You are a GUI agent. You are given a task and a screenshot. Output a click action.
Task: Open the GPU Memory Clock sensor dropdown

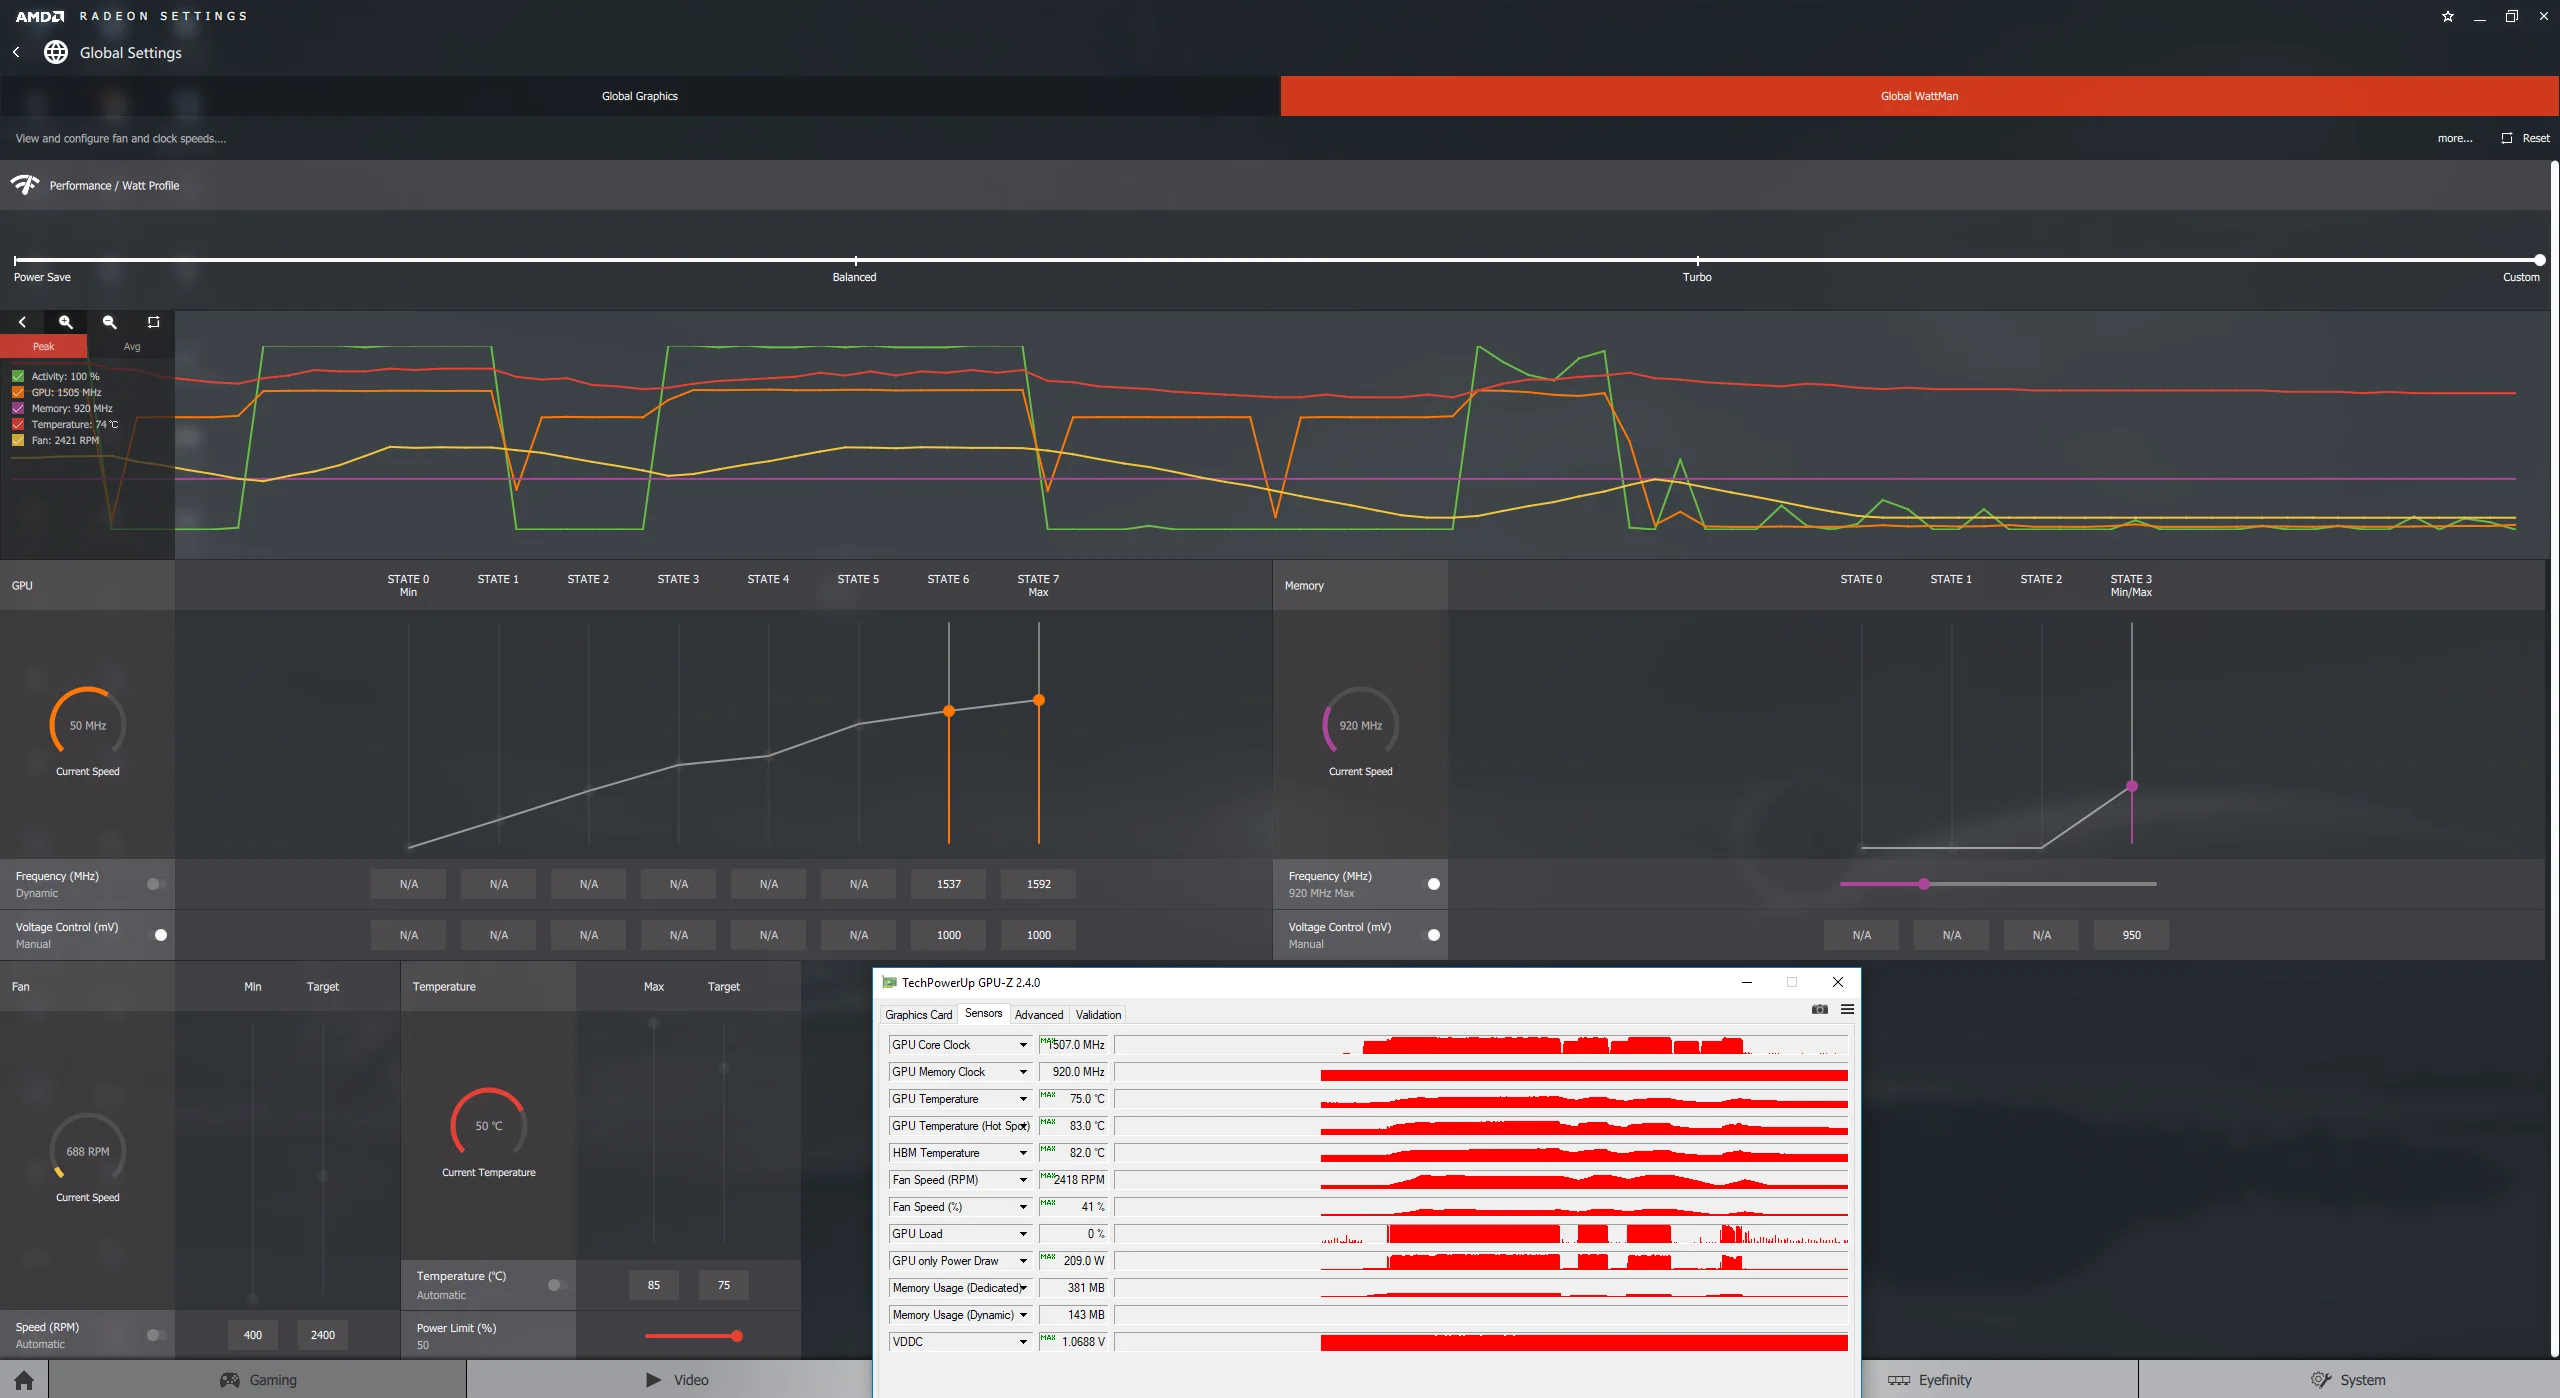point(1023,1072)
